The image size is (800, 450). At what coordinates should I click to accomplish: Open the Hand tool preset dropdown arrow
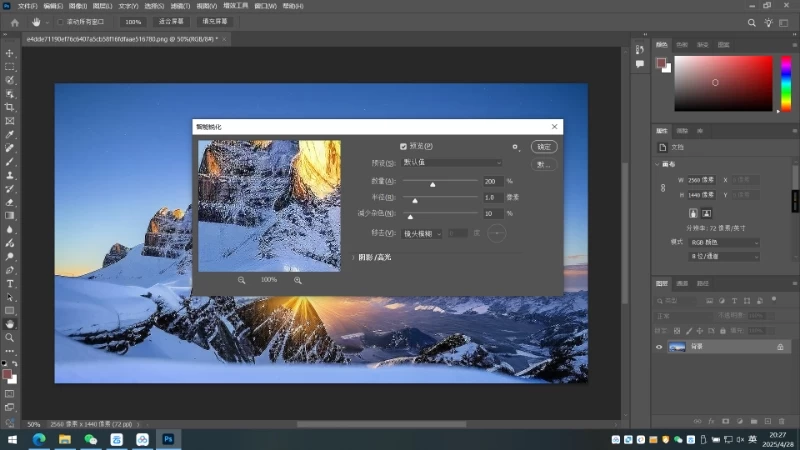[x=47, y=22]
